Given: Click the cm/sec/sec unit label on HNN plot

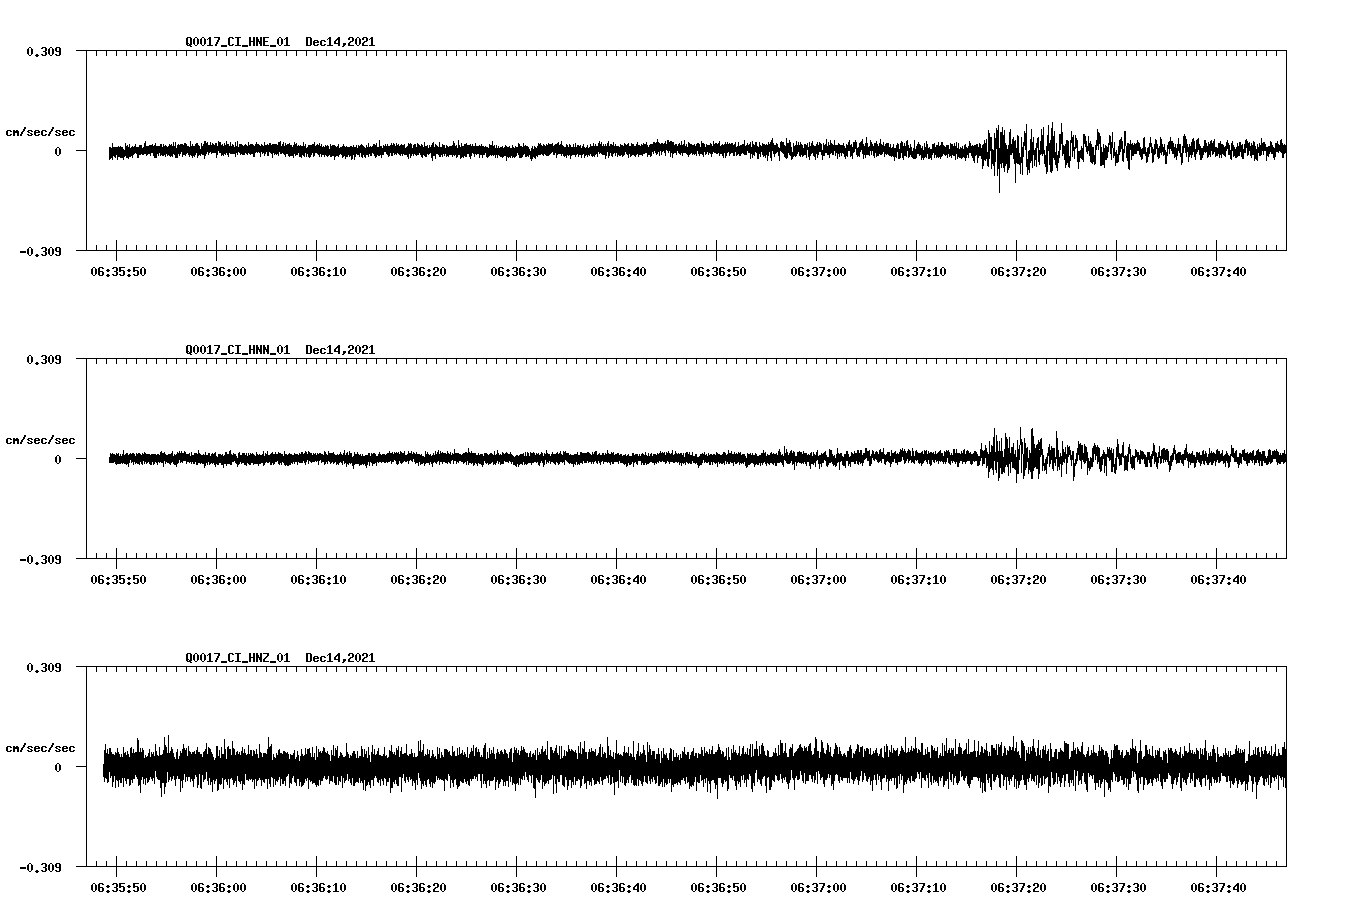Looking at the screenshot, I should coord(40,440).
